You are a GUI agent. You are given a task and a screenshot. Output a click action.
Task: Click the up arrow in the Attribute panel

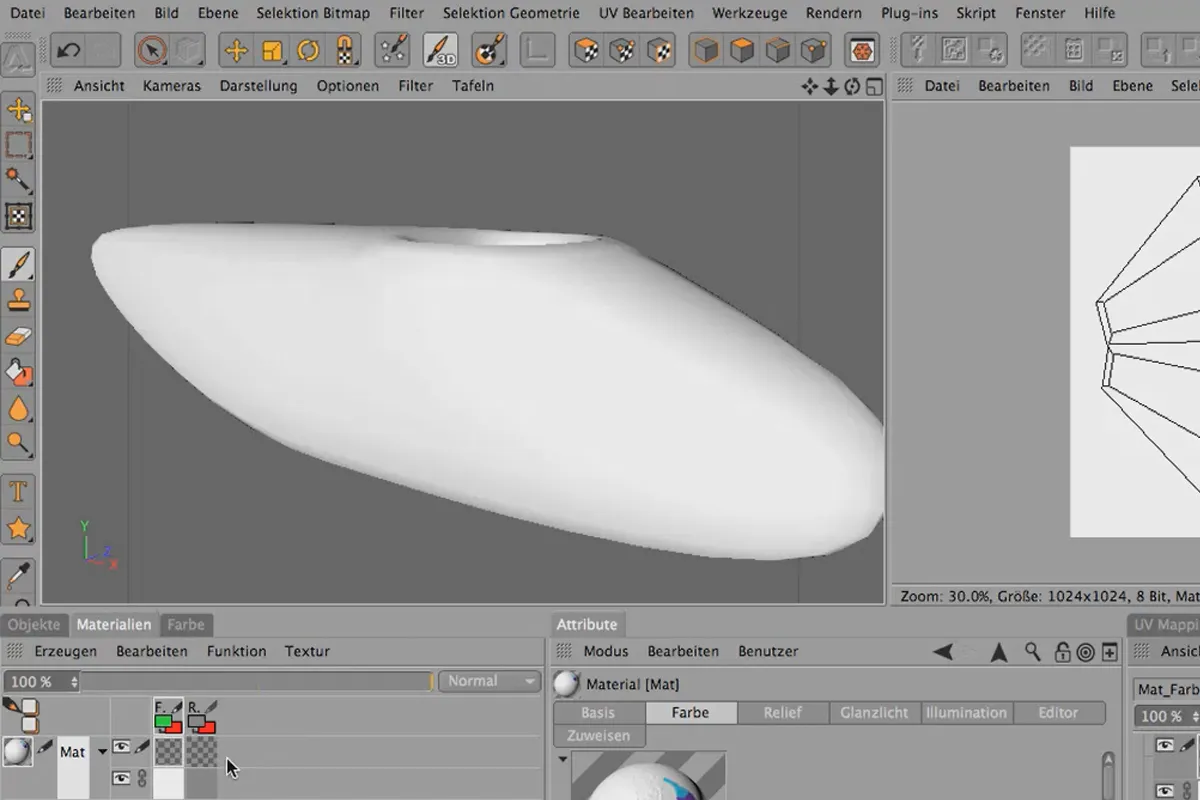tap(998, 652)
